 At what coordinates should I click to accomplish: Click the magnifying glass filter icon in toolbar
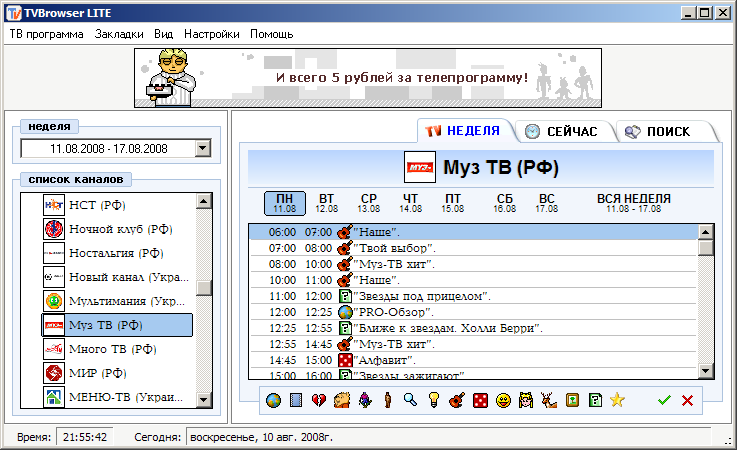pos(410,401)
